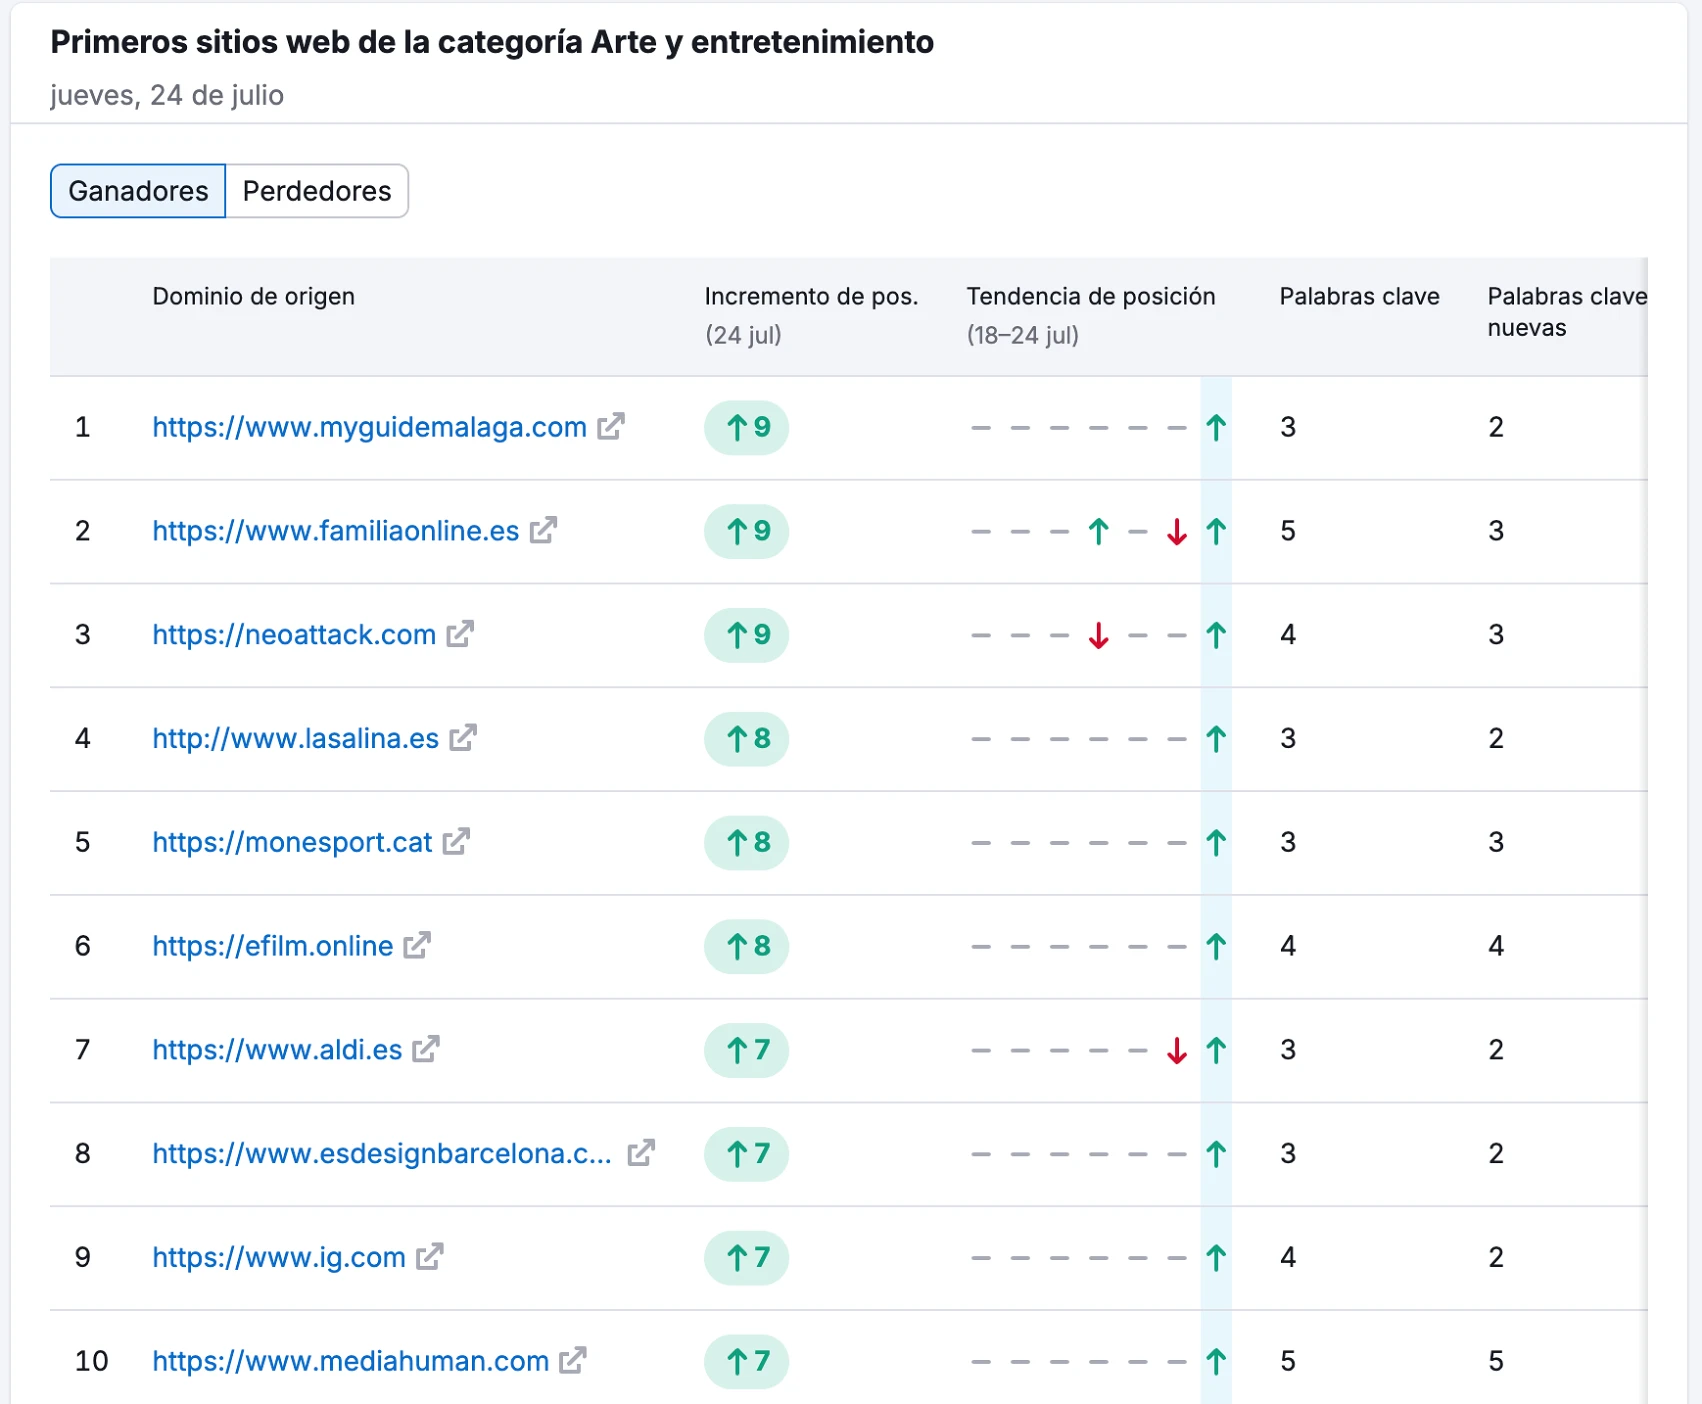This screenshot has width=1702, height=1404.
Task: Follow the https://www.mediahuman.com link
Action: click(350, 1361)
